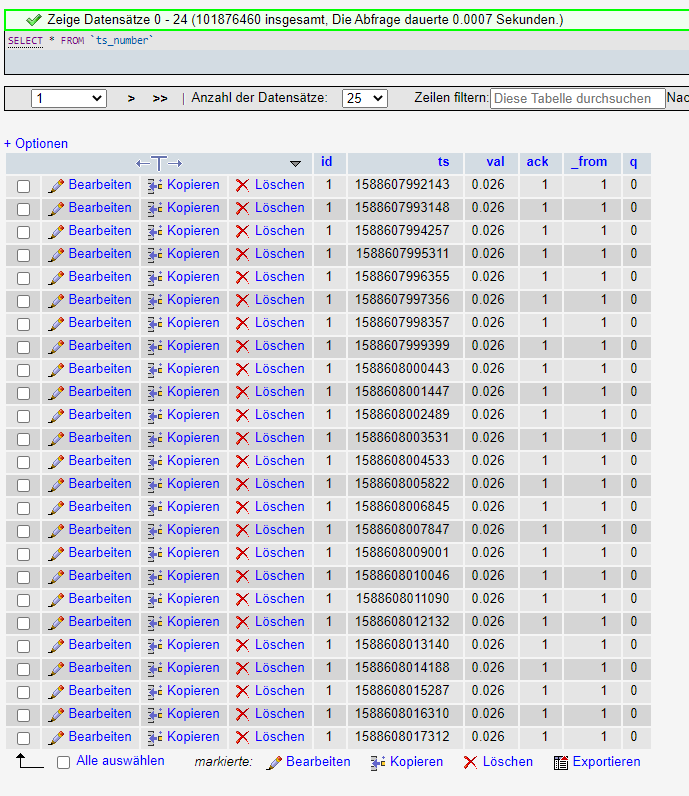Screen dimensions: 689x796
Task: Click Kopieren link for row 1588608013140
Action: [193, 645]
